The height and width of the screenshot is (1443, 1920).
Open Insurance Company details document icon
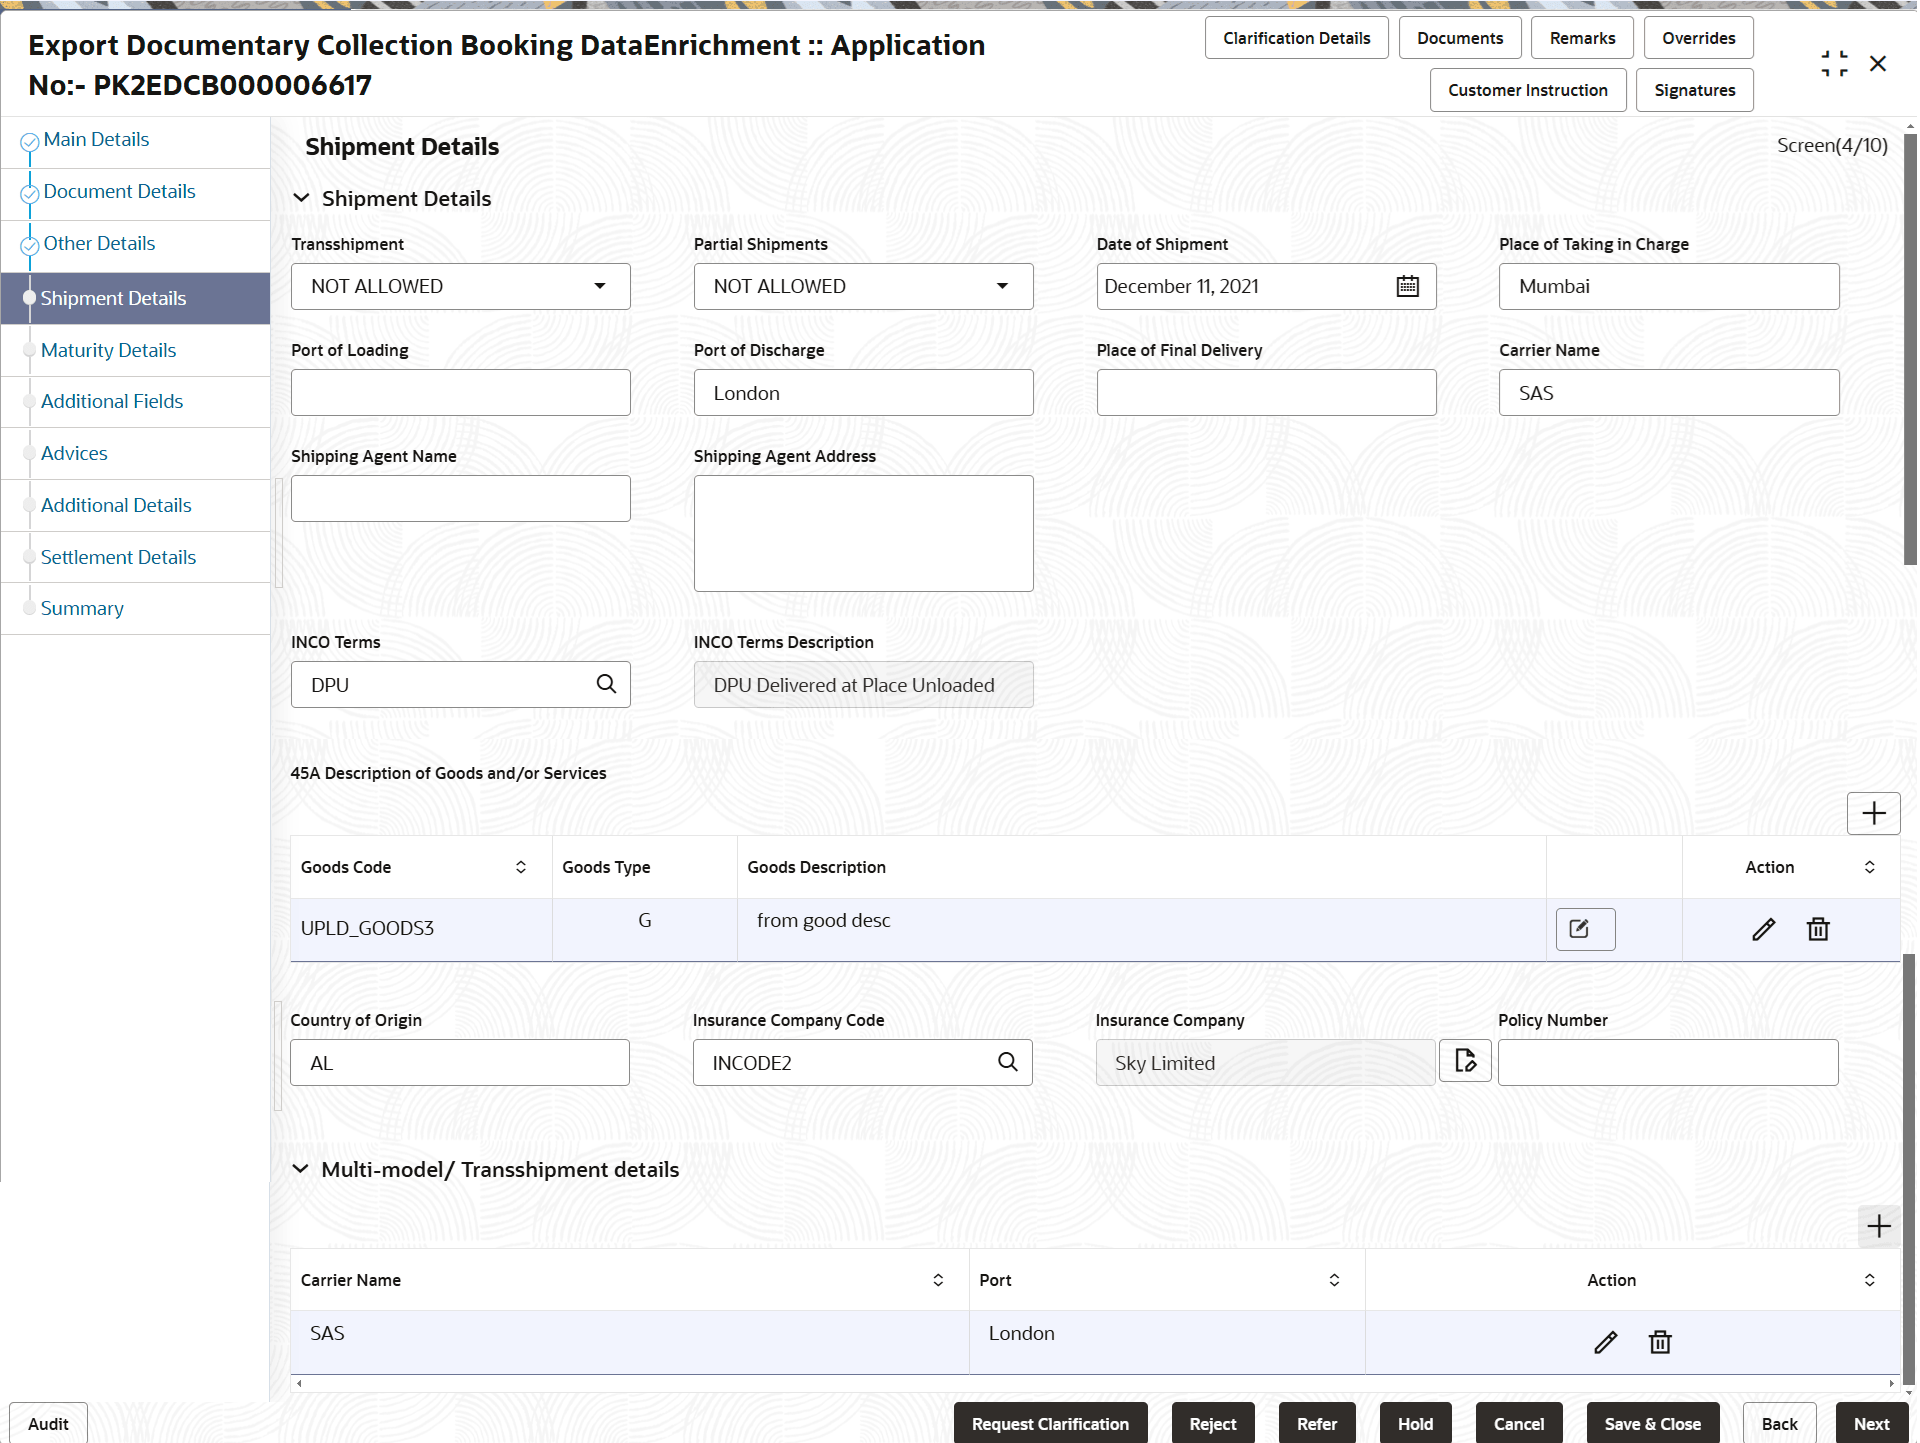[1465, 1061]
